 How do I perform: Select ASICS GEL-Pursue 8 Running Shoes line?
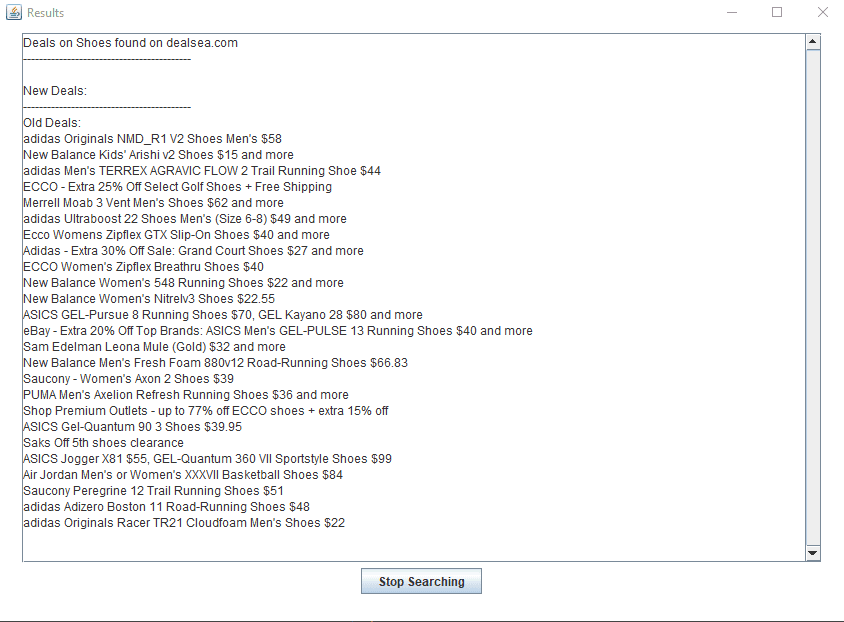click(223, 315)
